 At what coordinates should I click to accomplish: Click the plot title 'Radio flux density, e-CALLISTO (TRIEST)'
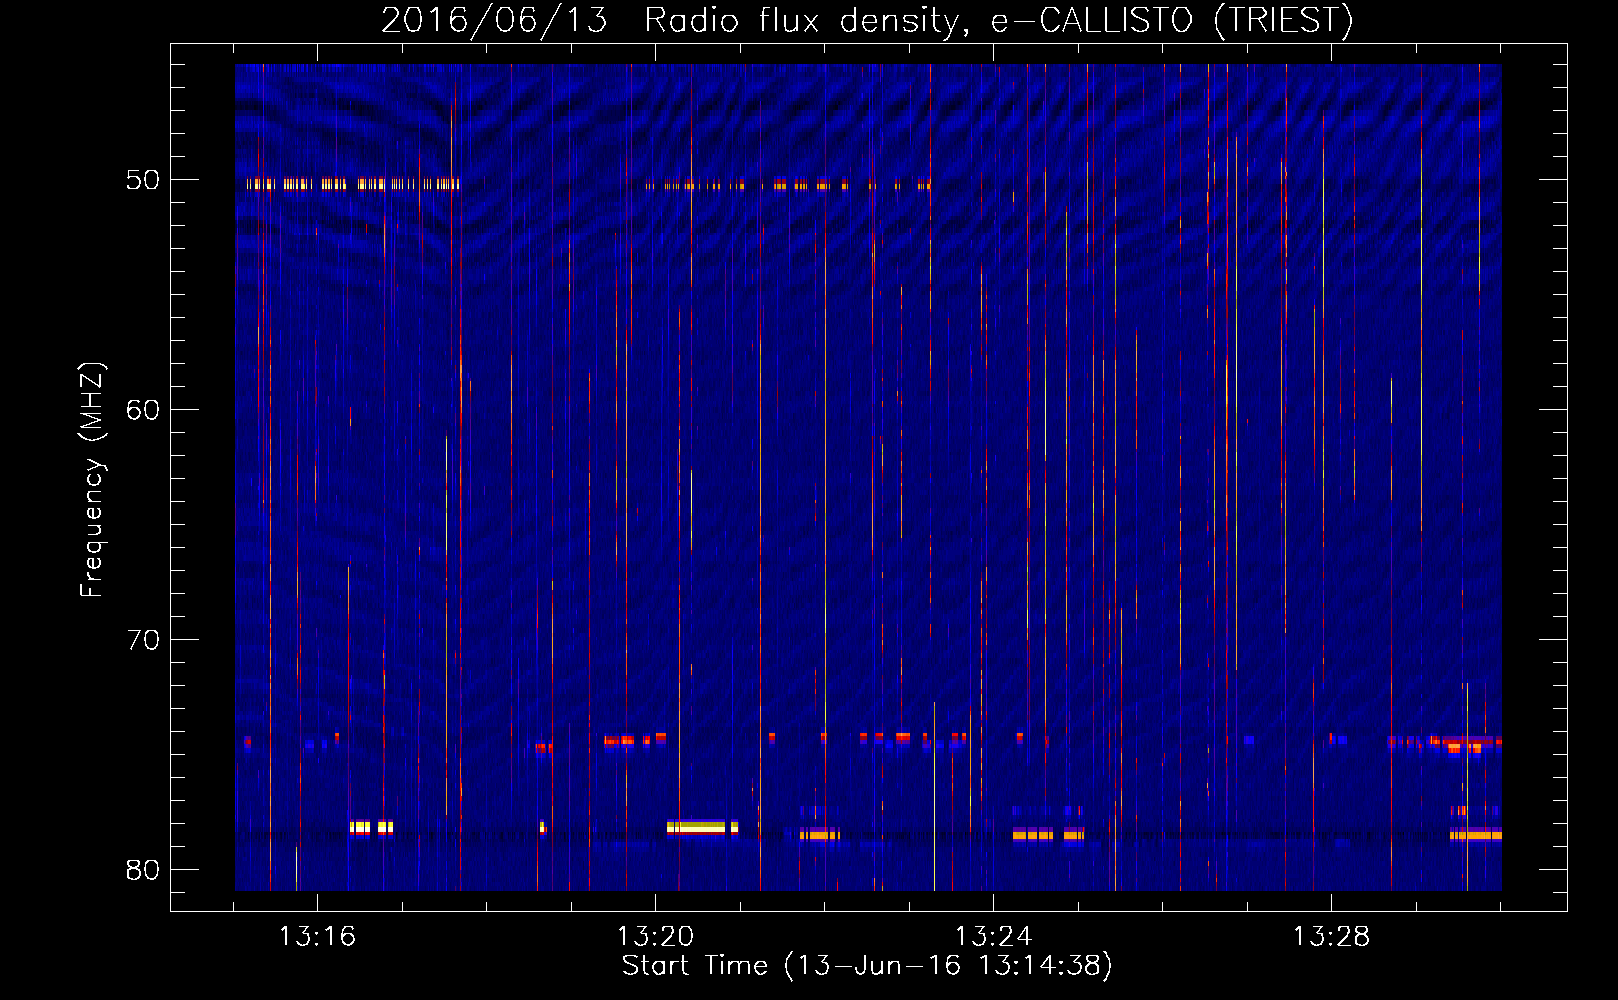pos(998,20)
